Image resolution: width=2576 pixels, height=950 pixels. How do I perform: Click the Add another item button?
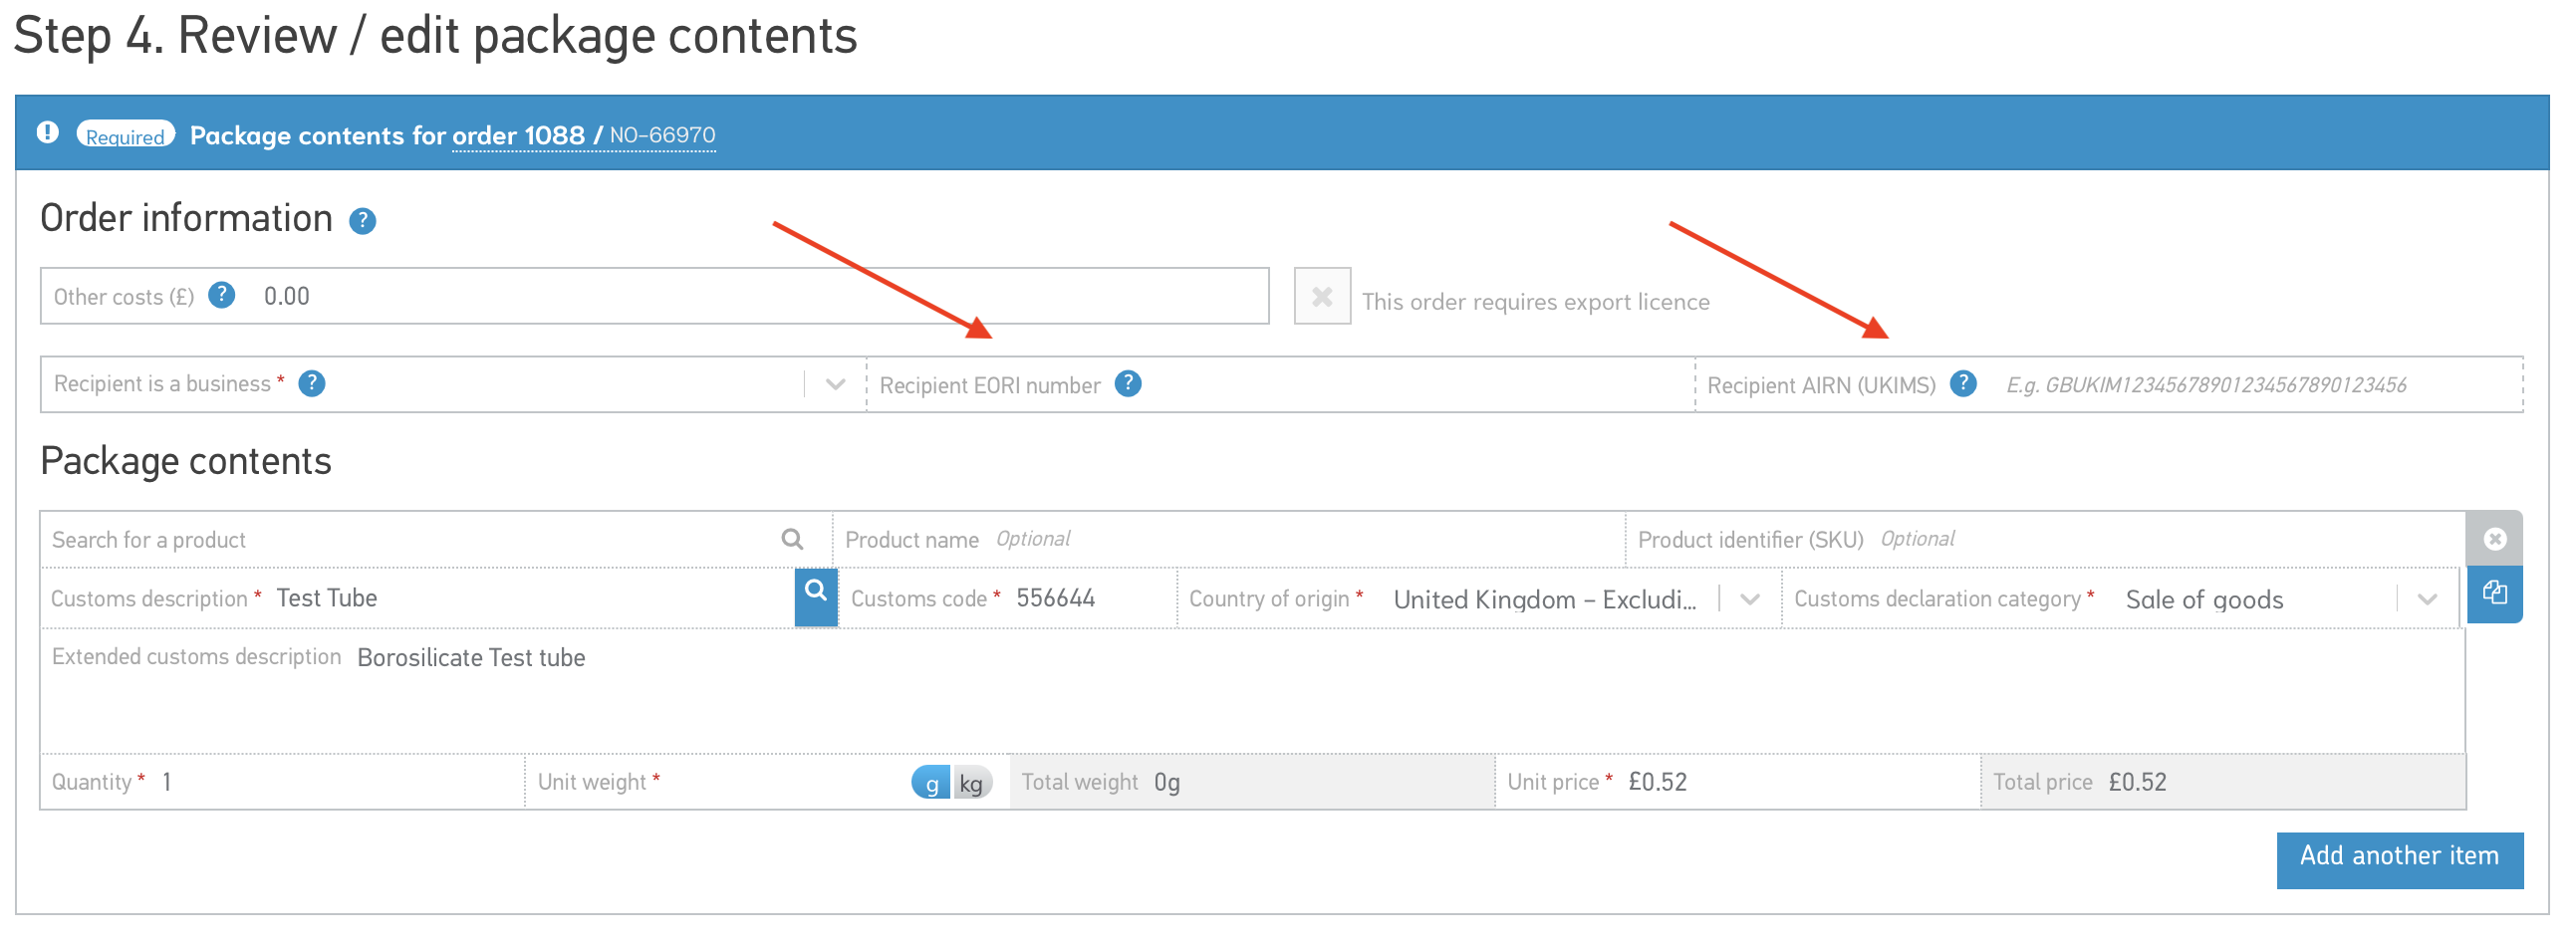coord(2398,858)
